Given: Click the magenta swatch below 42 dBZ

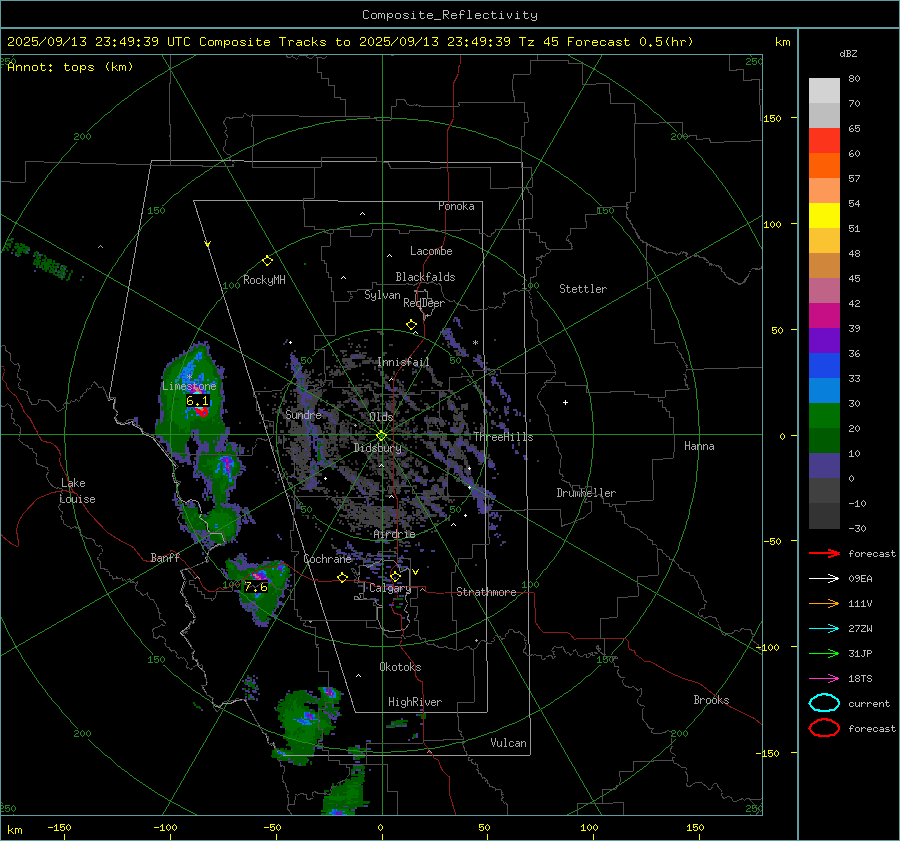Looking at the screenshot, I should click(824, 315).
